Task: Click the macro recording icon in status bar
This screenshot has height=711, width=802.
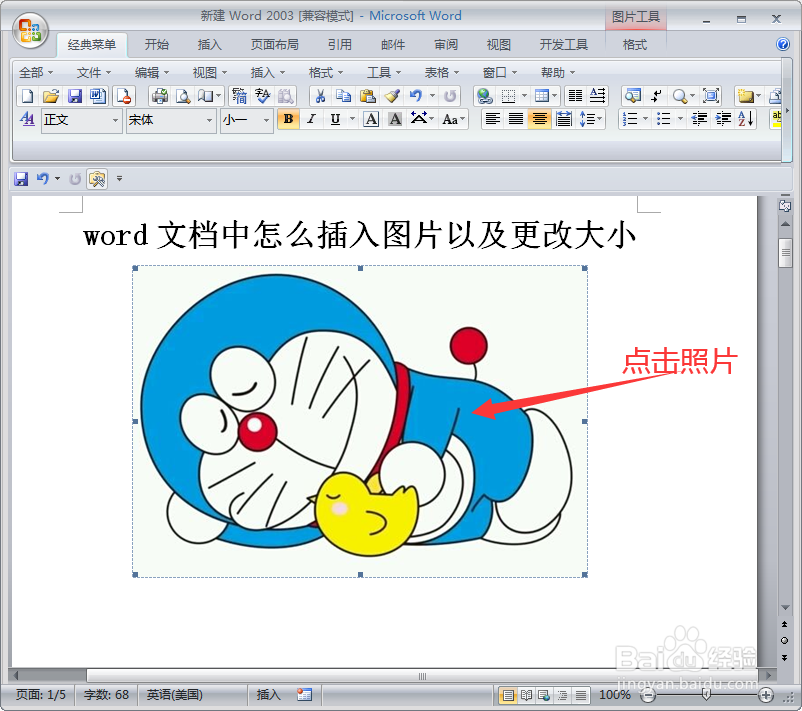Action: pyautogui.click(x=304, y=695)
